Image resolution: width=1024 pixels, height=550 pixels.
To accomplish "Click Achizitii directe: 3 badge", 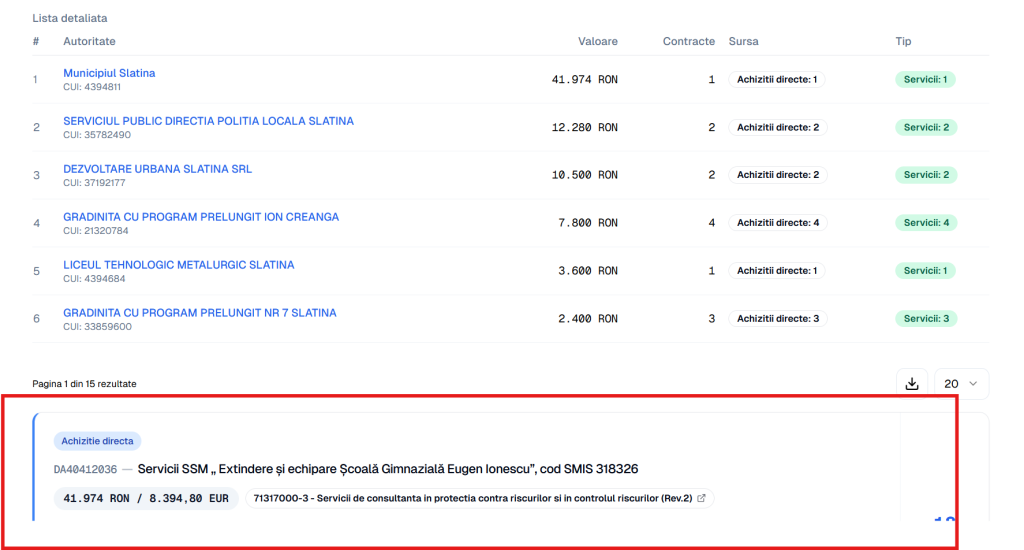I will pyautogui.click(x=778, y=319).
